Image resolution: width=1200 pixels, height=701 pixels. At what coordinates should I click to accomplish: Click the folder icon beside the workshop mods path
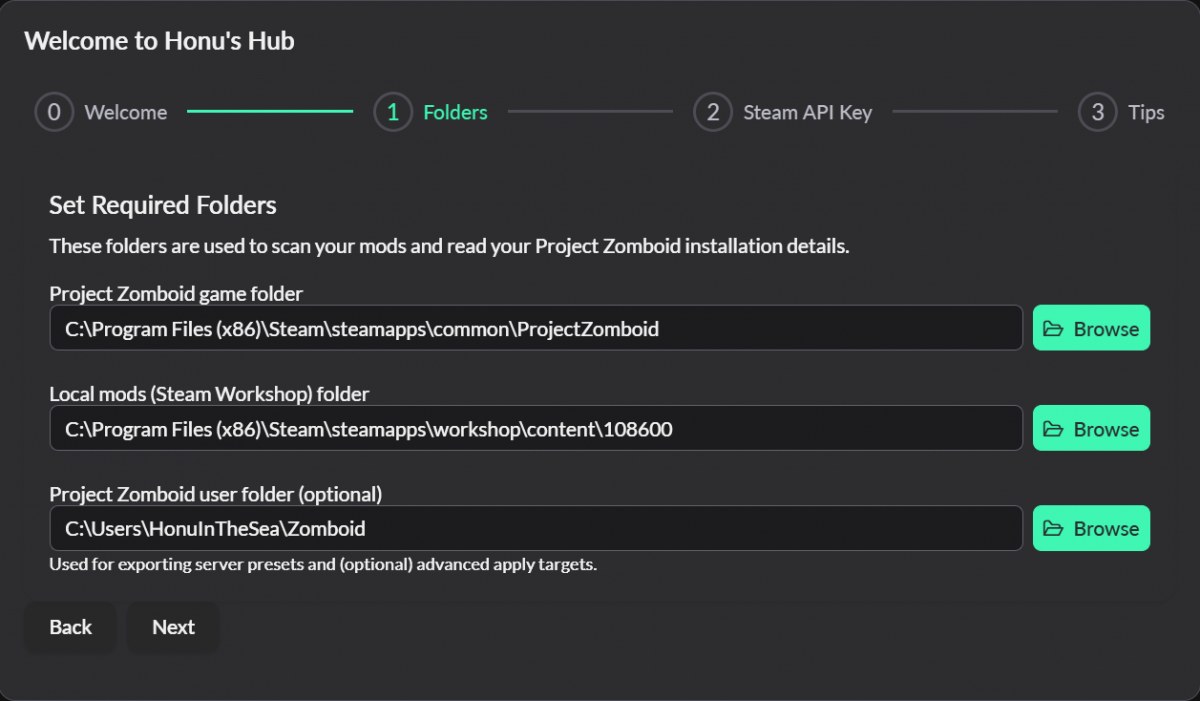click(1053, 429)
